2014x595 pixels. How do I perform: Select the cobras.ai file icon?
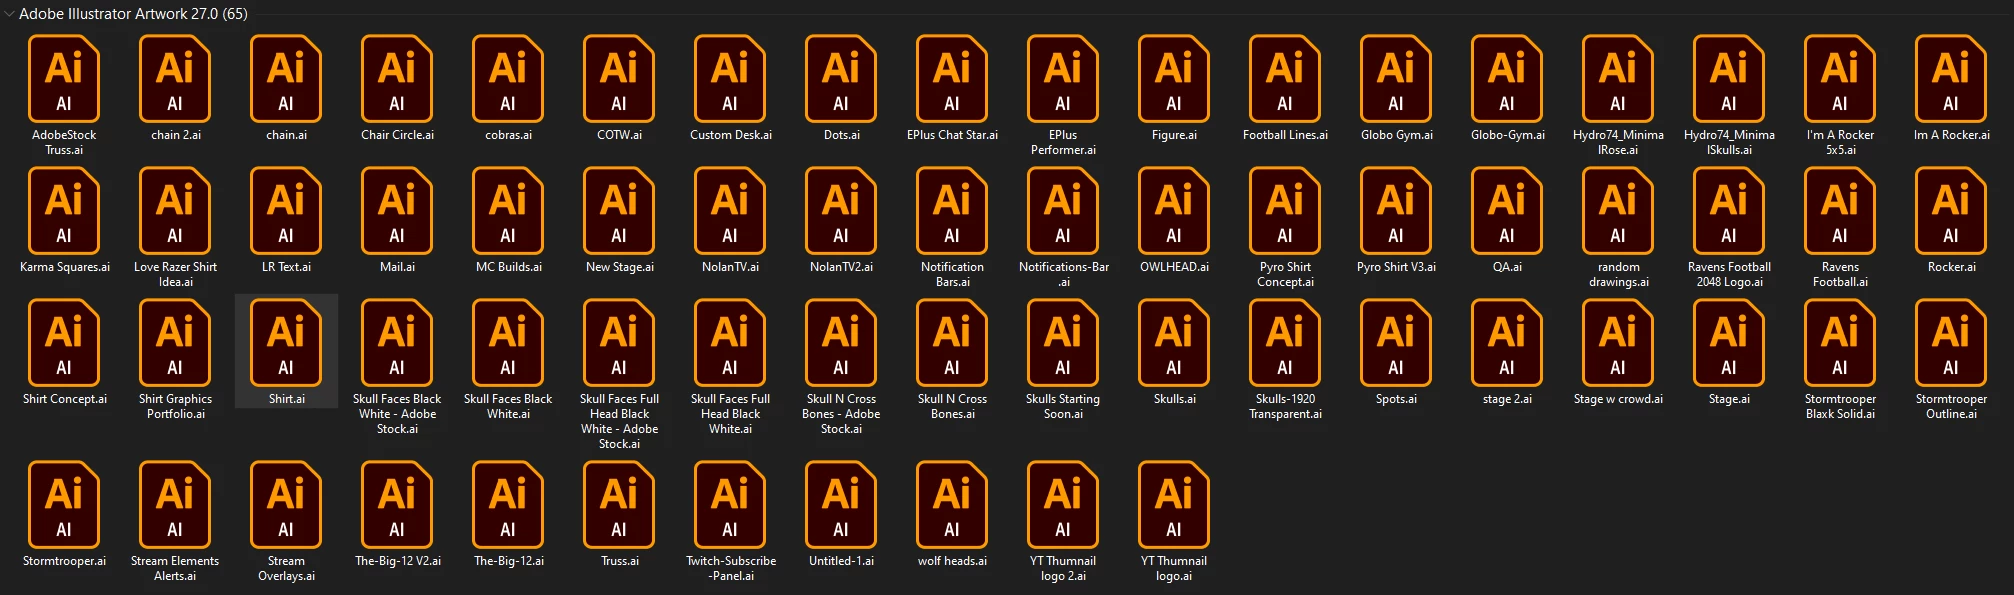pos(508,78)
